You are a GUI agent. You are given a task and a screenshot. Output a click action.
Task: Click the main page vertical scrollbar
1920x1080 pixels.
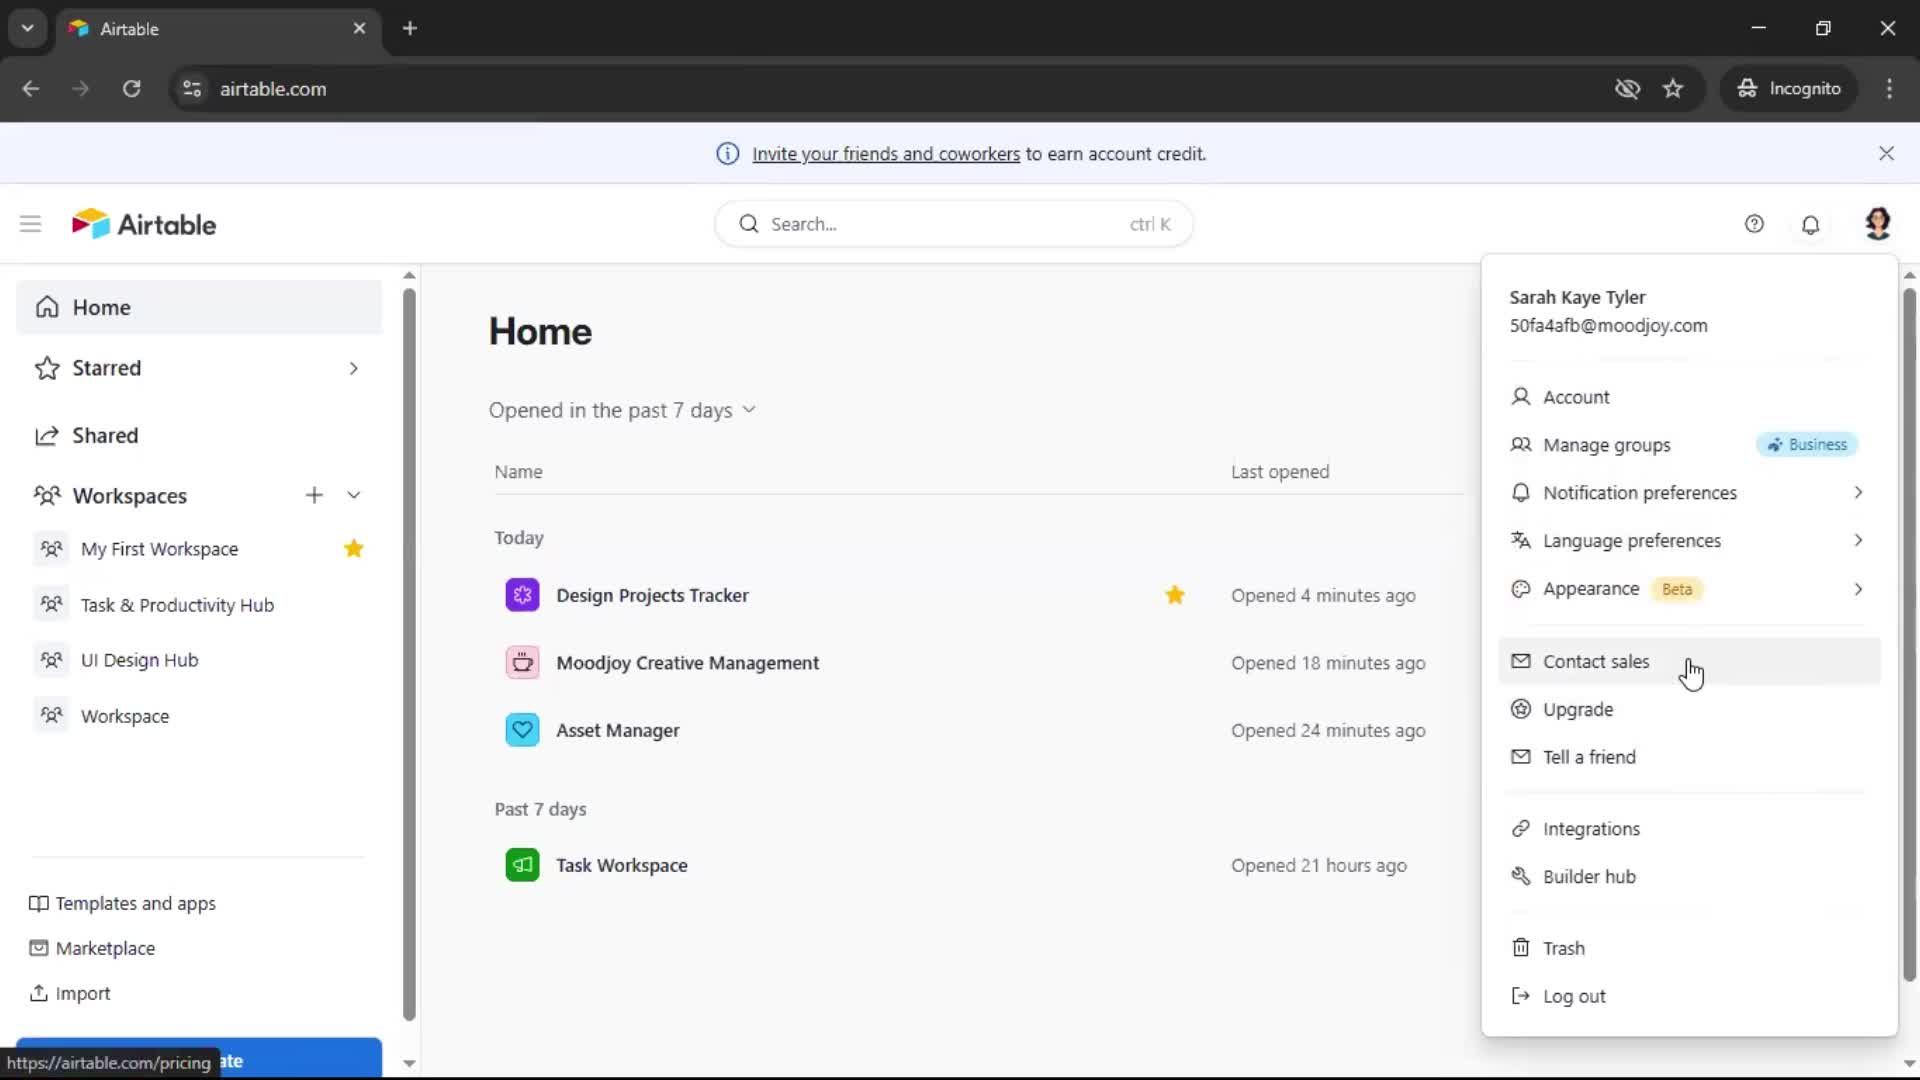click(x=1909, y=635)
